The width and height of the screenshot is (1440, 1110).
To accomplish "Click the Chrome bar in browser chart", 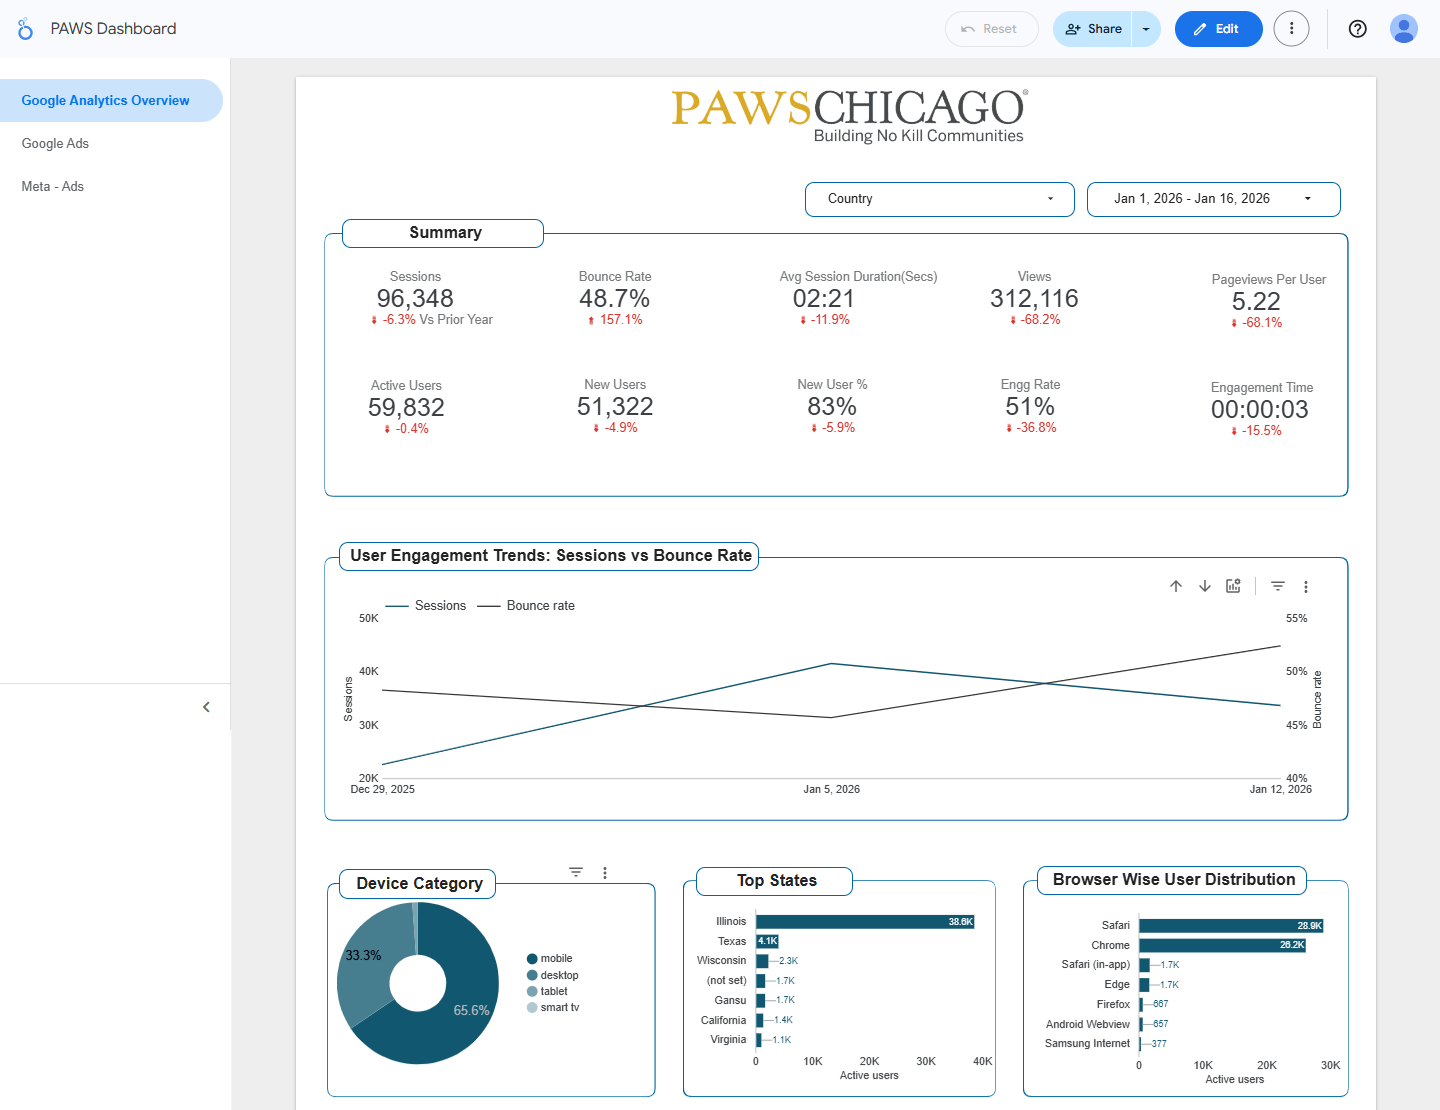I will [1222, 945].
